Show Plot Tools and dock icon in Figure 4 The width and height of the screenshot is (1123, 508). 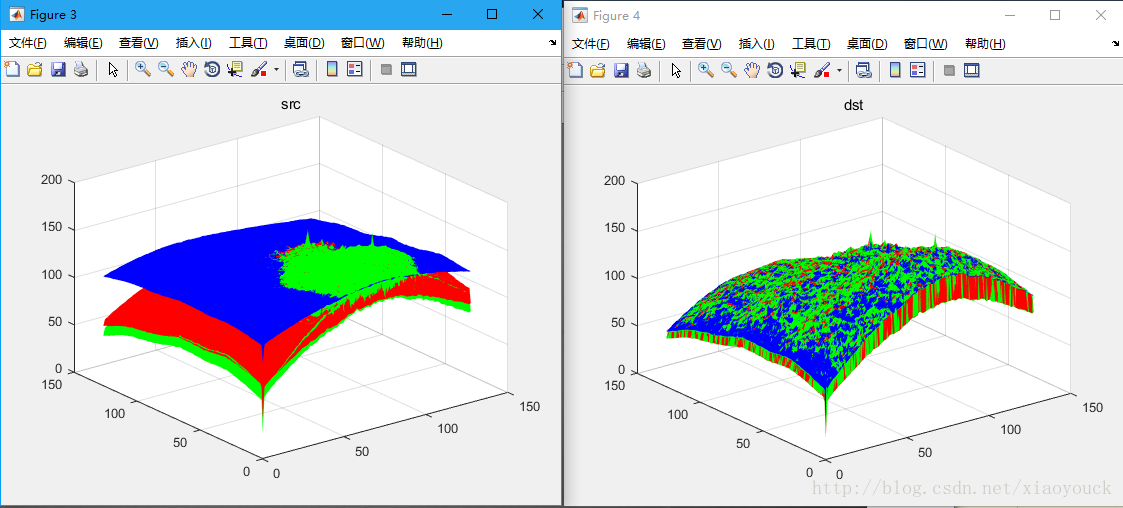coord(972,70)
